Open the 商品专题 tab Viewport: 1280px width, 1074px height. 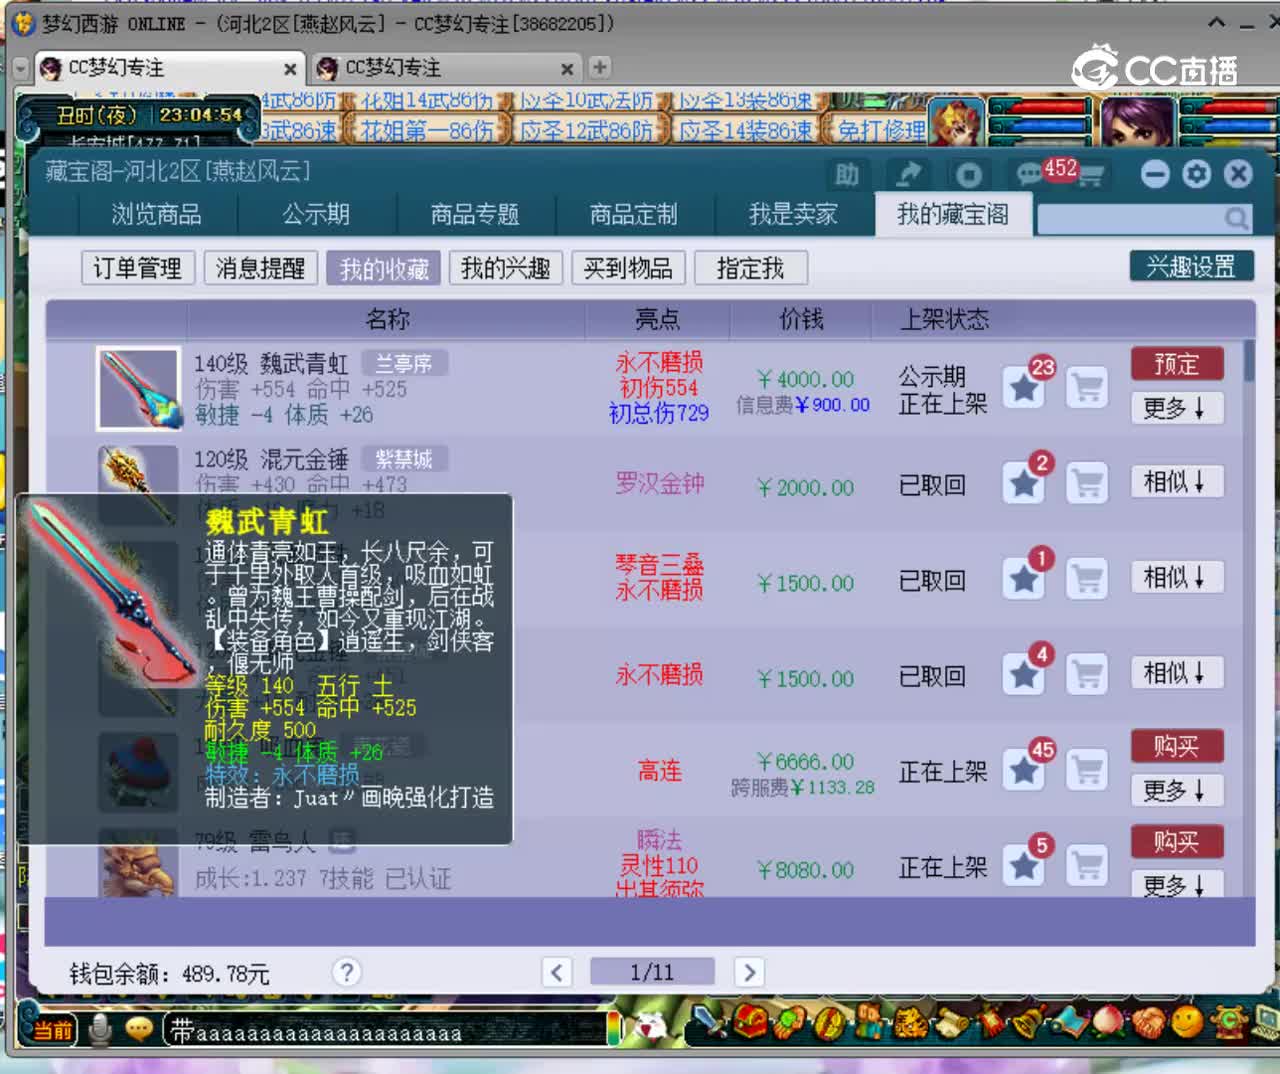click(x=475, y=214)
